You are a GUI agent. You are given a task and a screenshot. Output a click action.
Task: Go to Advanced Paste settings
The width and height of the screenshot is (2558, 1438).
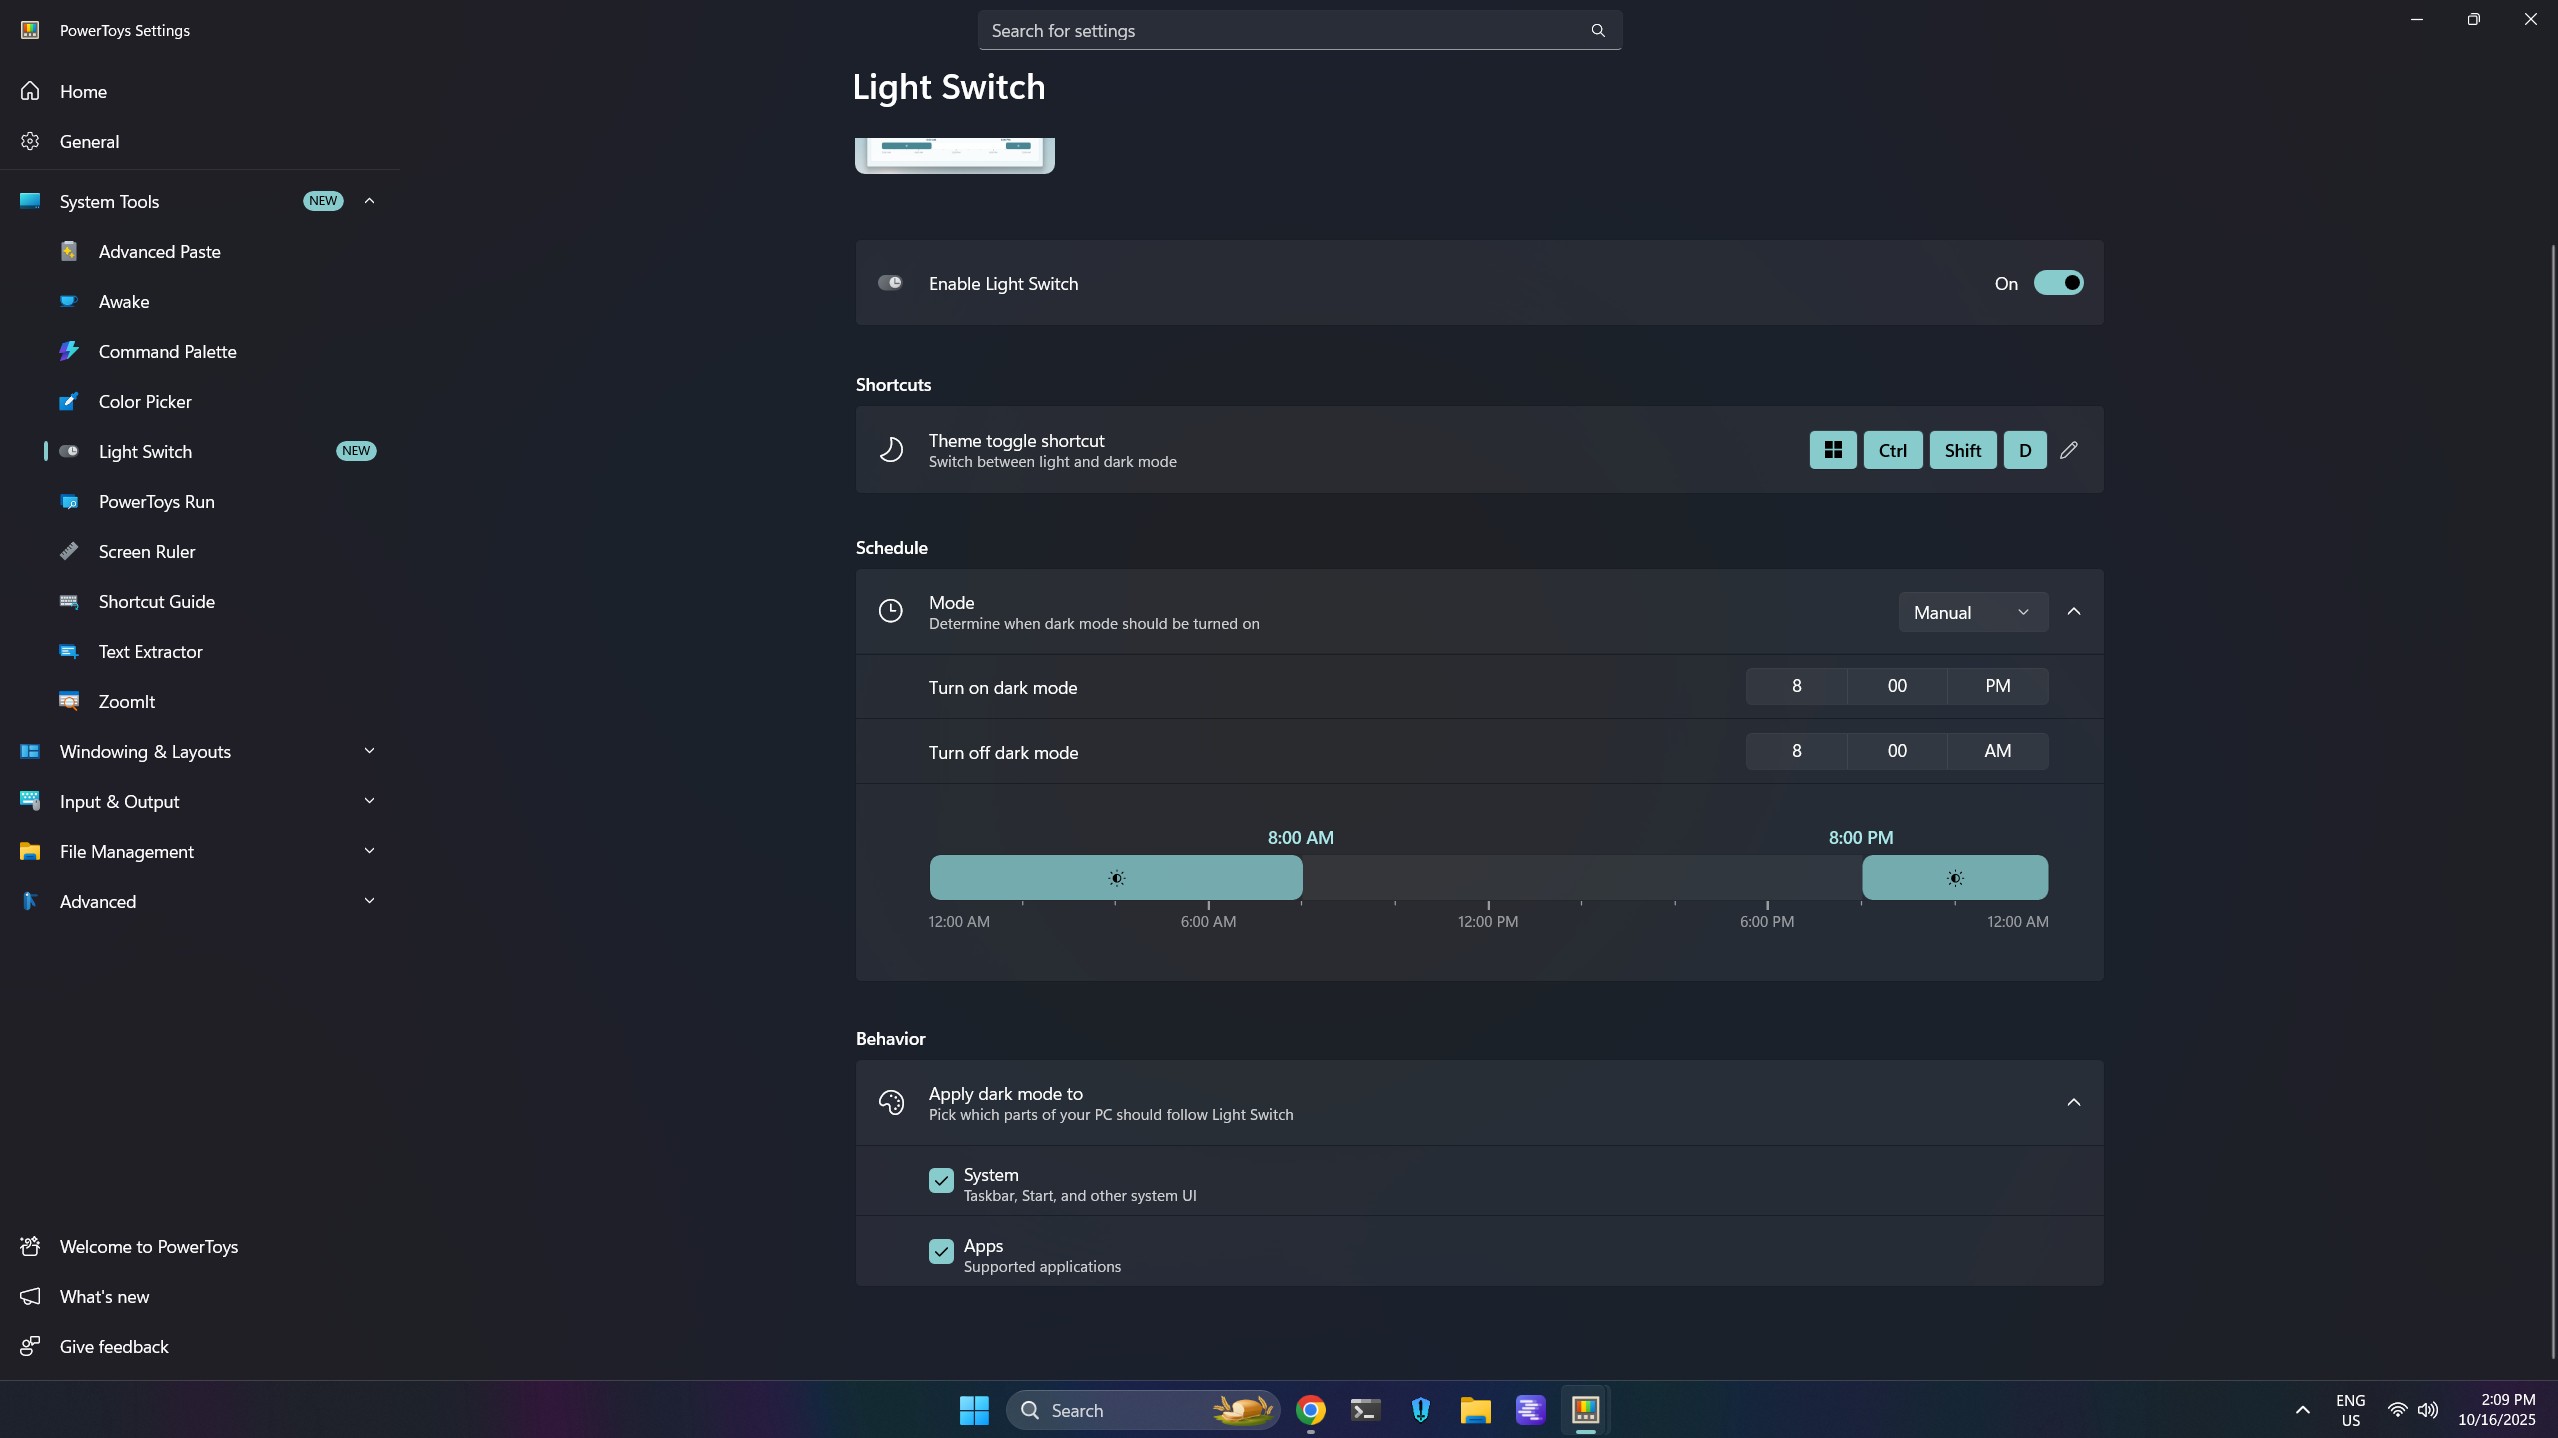coord(159,251)
